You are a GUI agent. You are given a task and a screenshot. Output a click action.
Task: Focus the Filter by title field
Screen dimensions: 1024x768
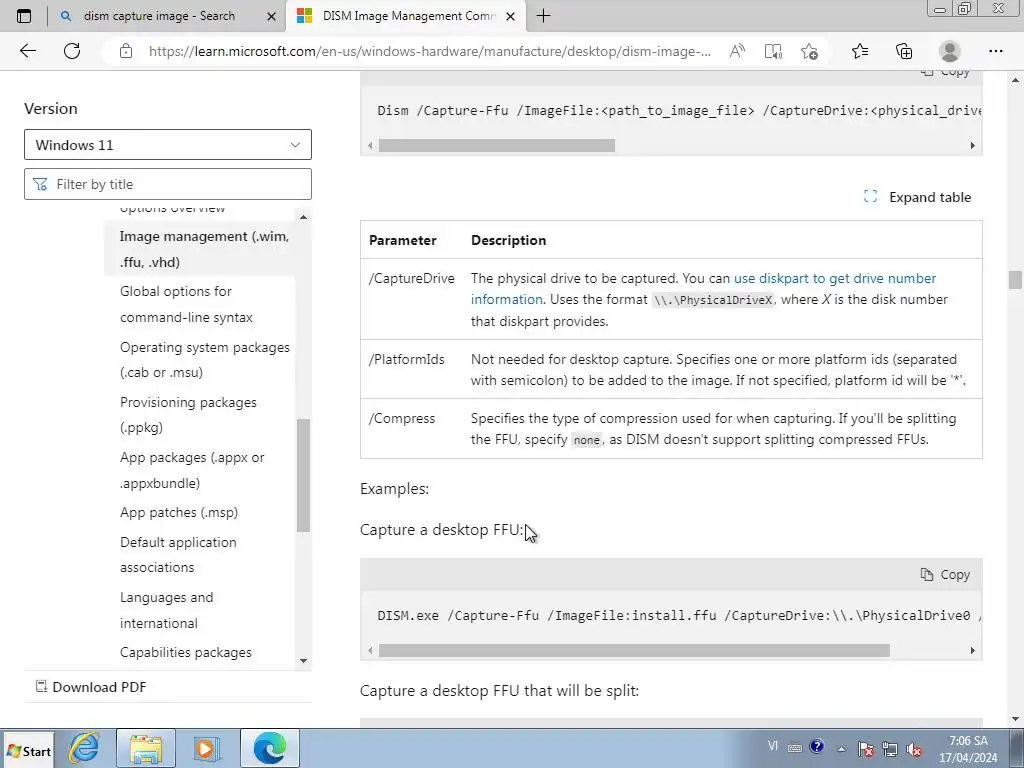click(168, 184)
